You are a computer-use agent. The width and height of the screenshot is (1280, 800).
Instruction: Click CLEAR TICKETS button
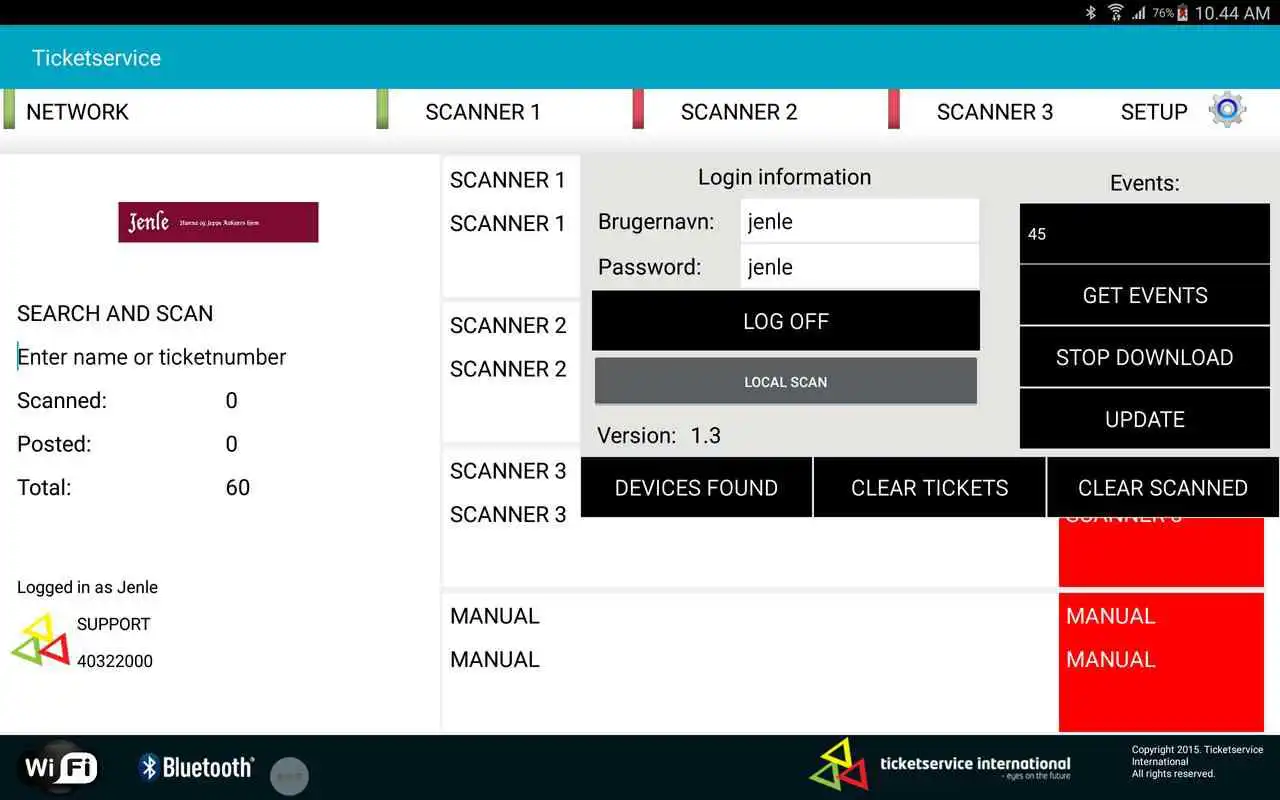[x=930, y=488]
